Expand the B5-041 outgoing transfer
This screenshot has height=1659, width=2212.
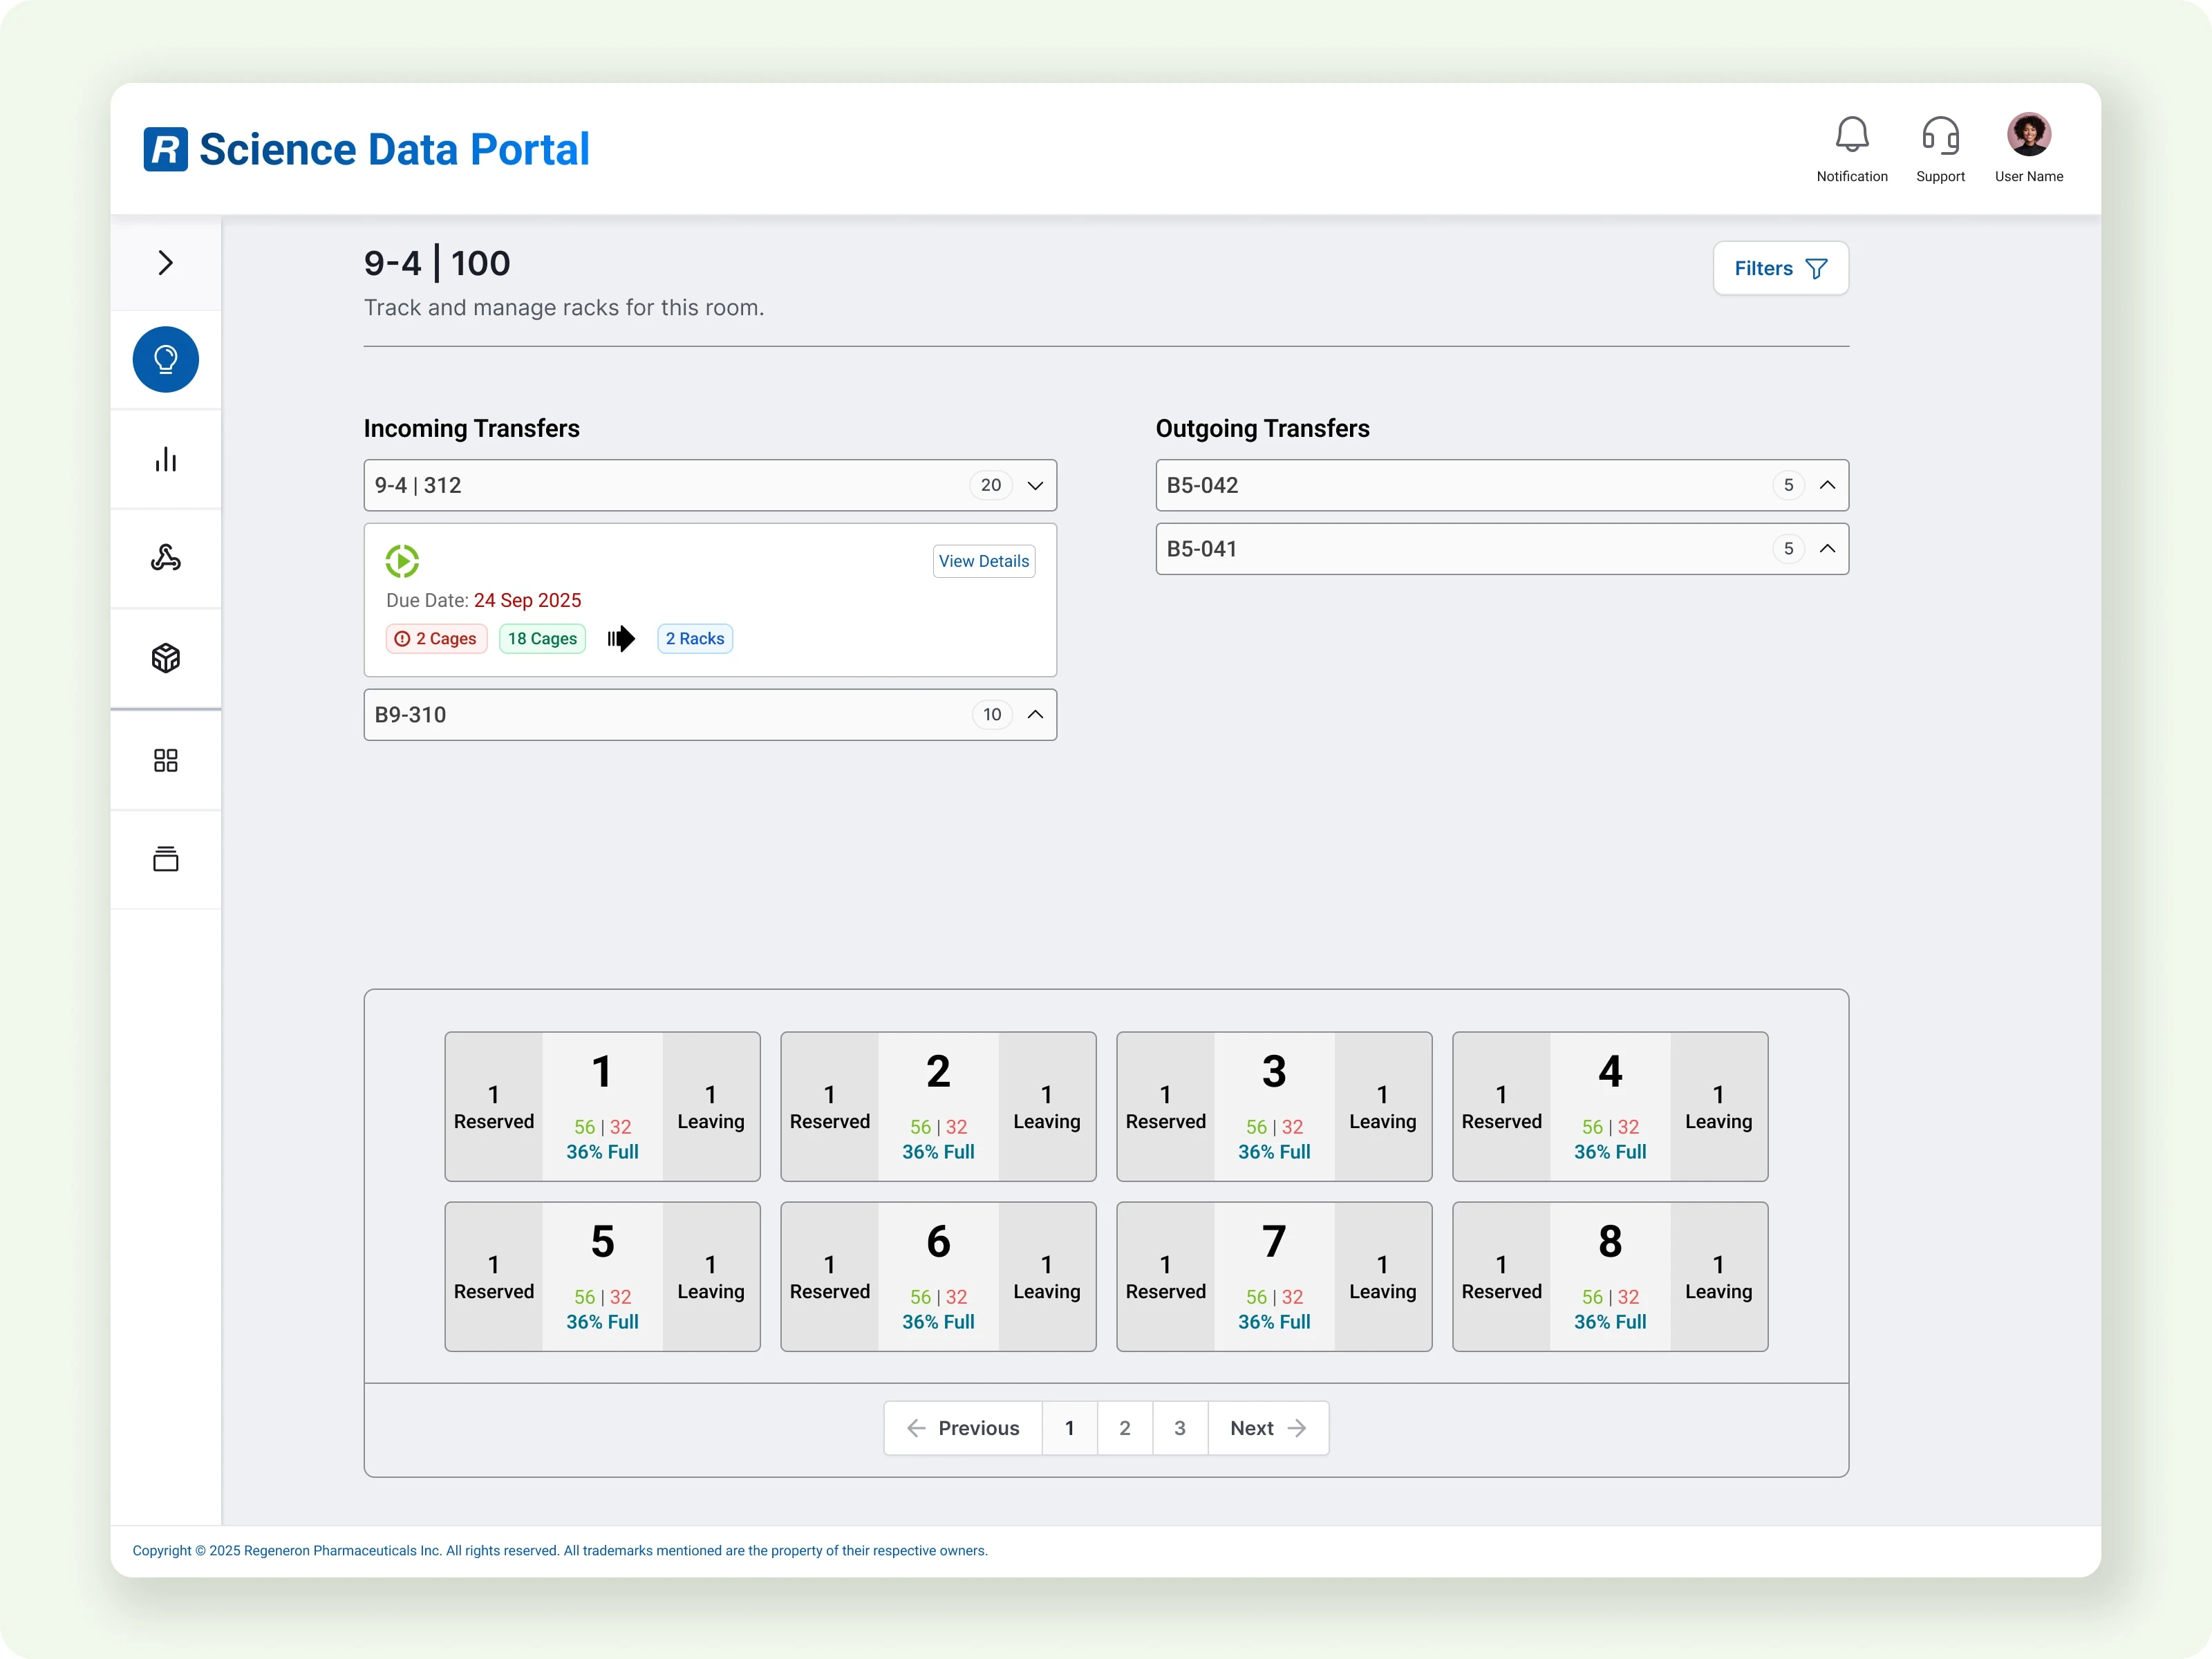(x=1826, y=548)
